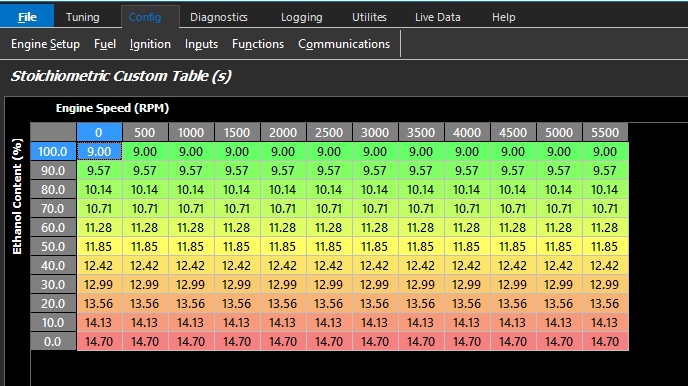Viewport: 688px width, 386px height.
Task: Open the Utilites tab
Action: 369,17
